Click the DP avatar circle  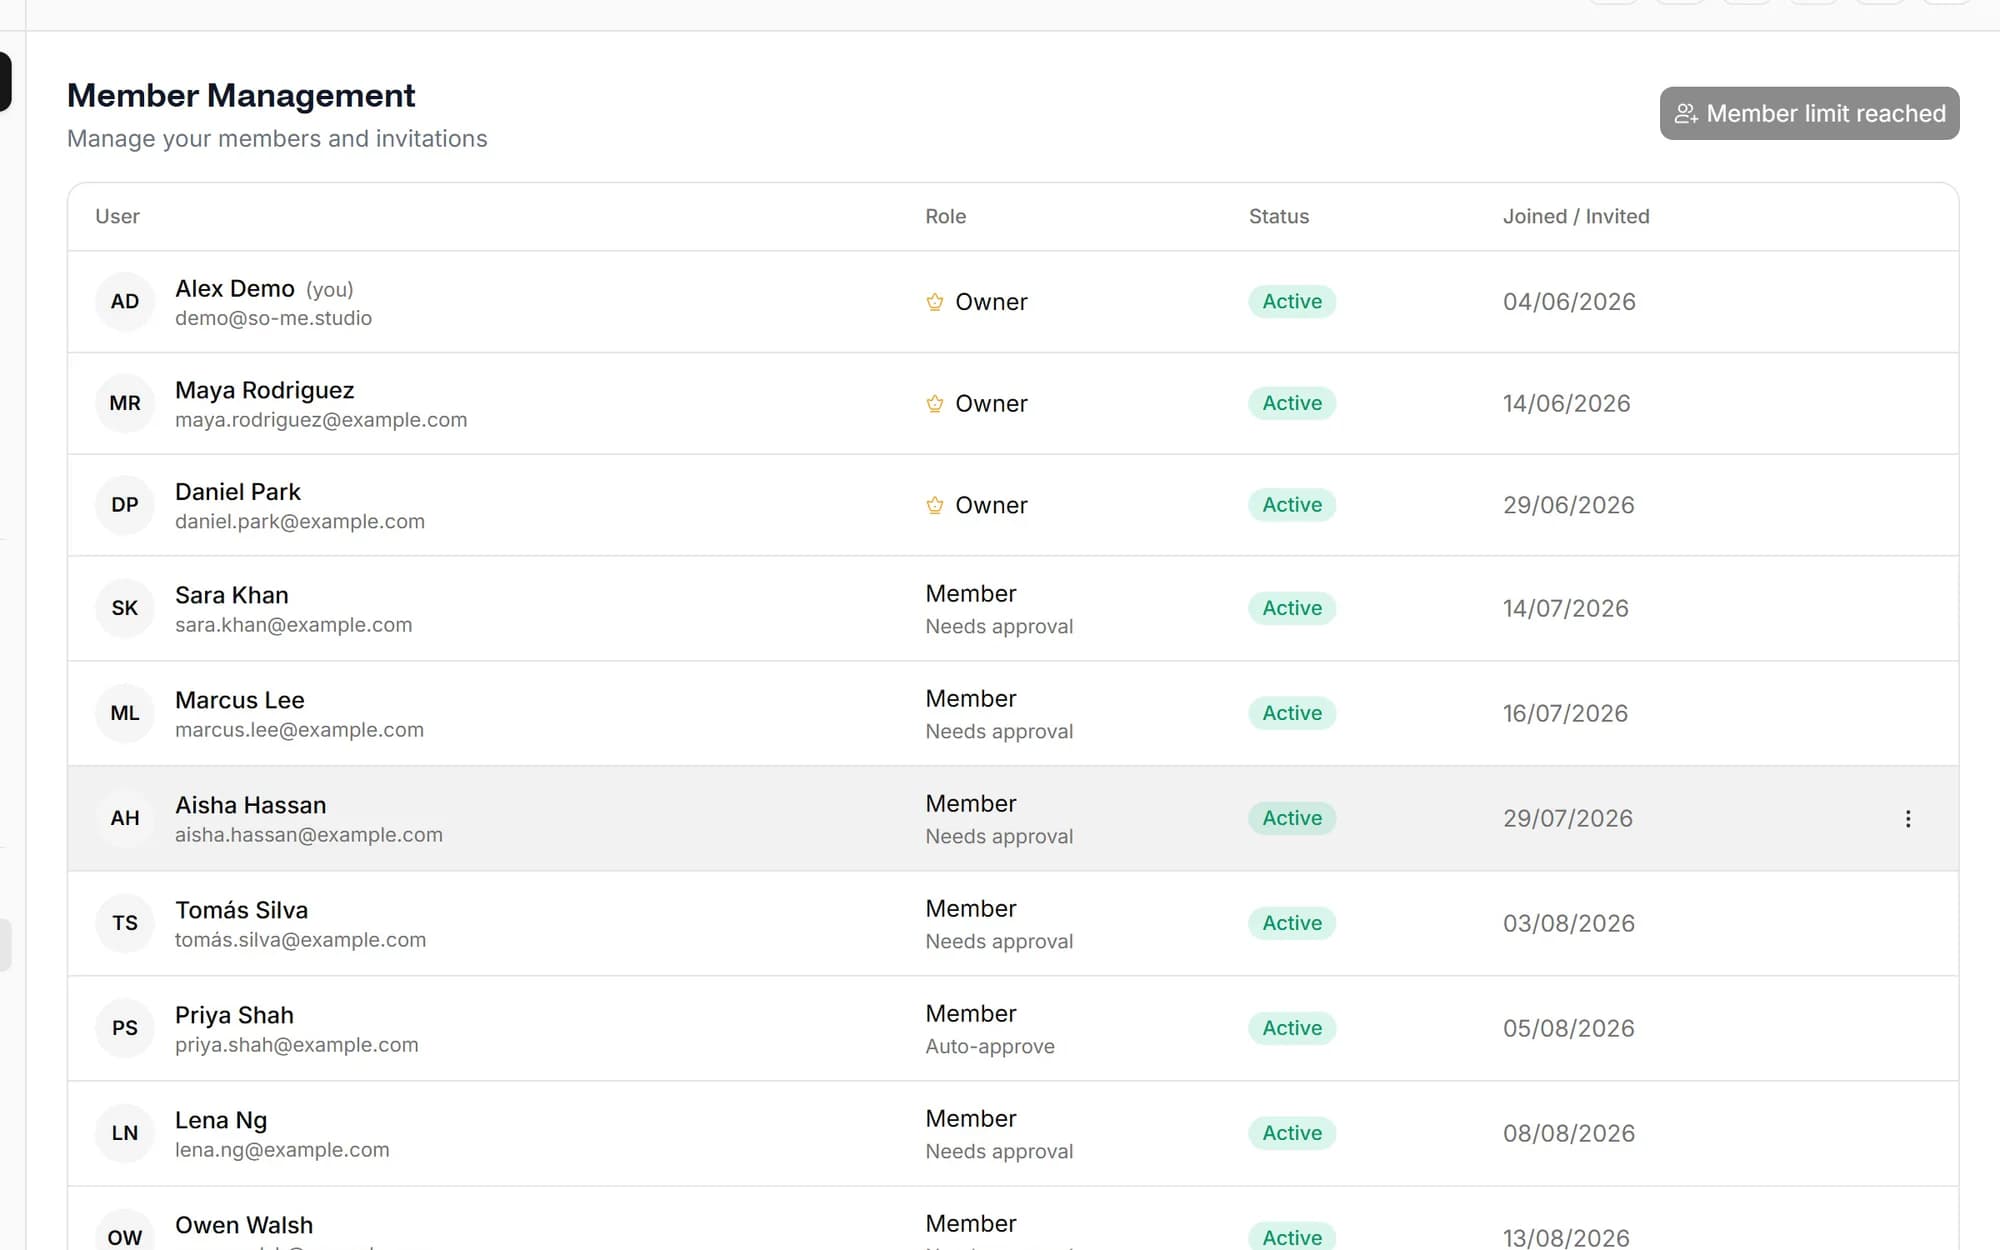point(125,505)
